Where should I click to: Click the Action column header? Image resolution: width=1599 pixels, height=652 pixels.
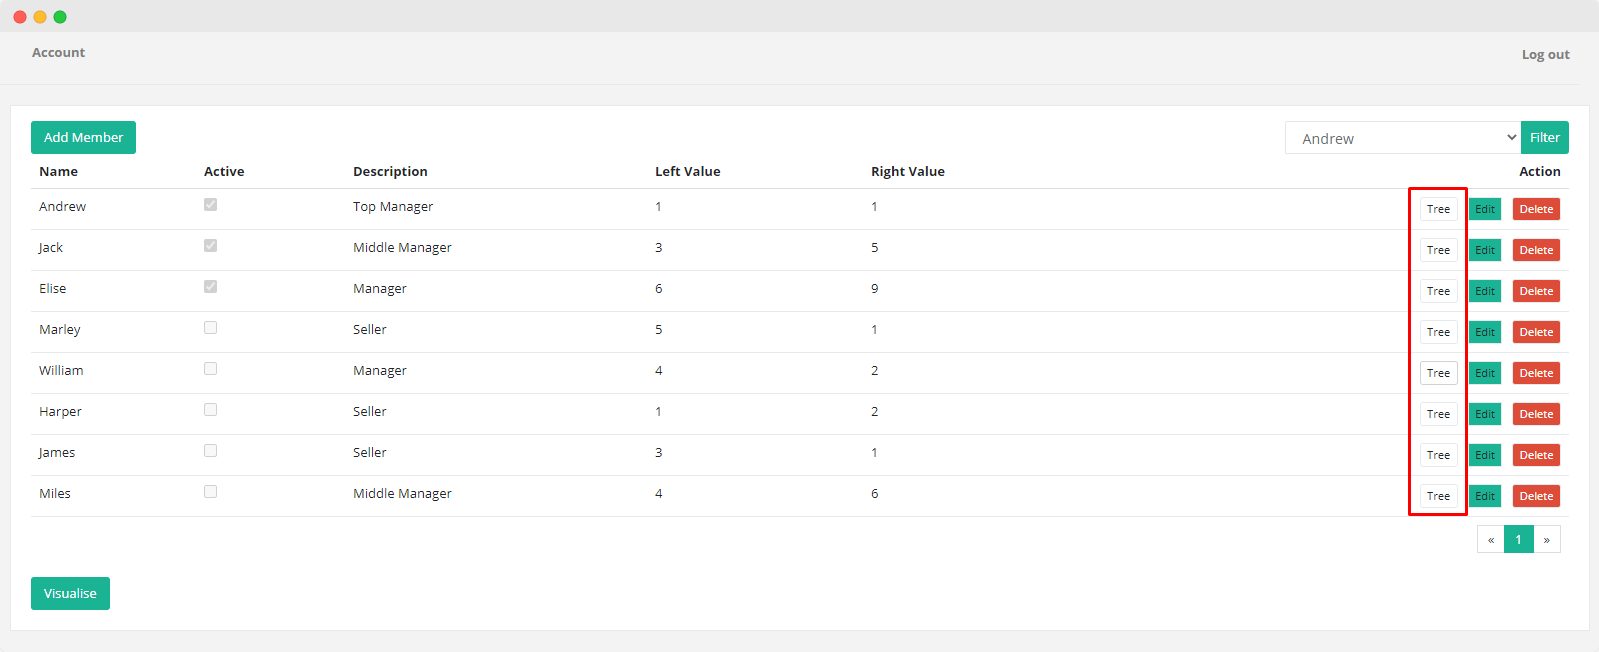coord(1540,172)
